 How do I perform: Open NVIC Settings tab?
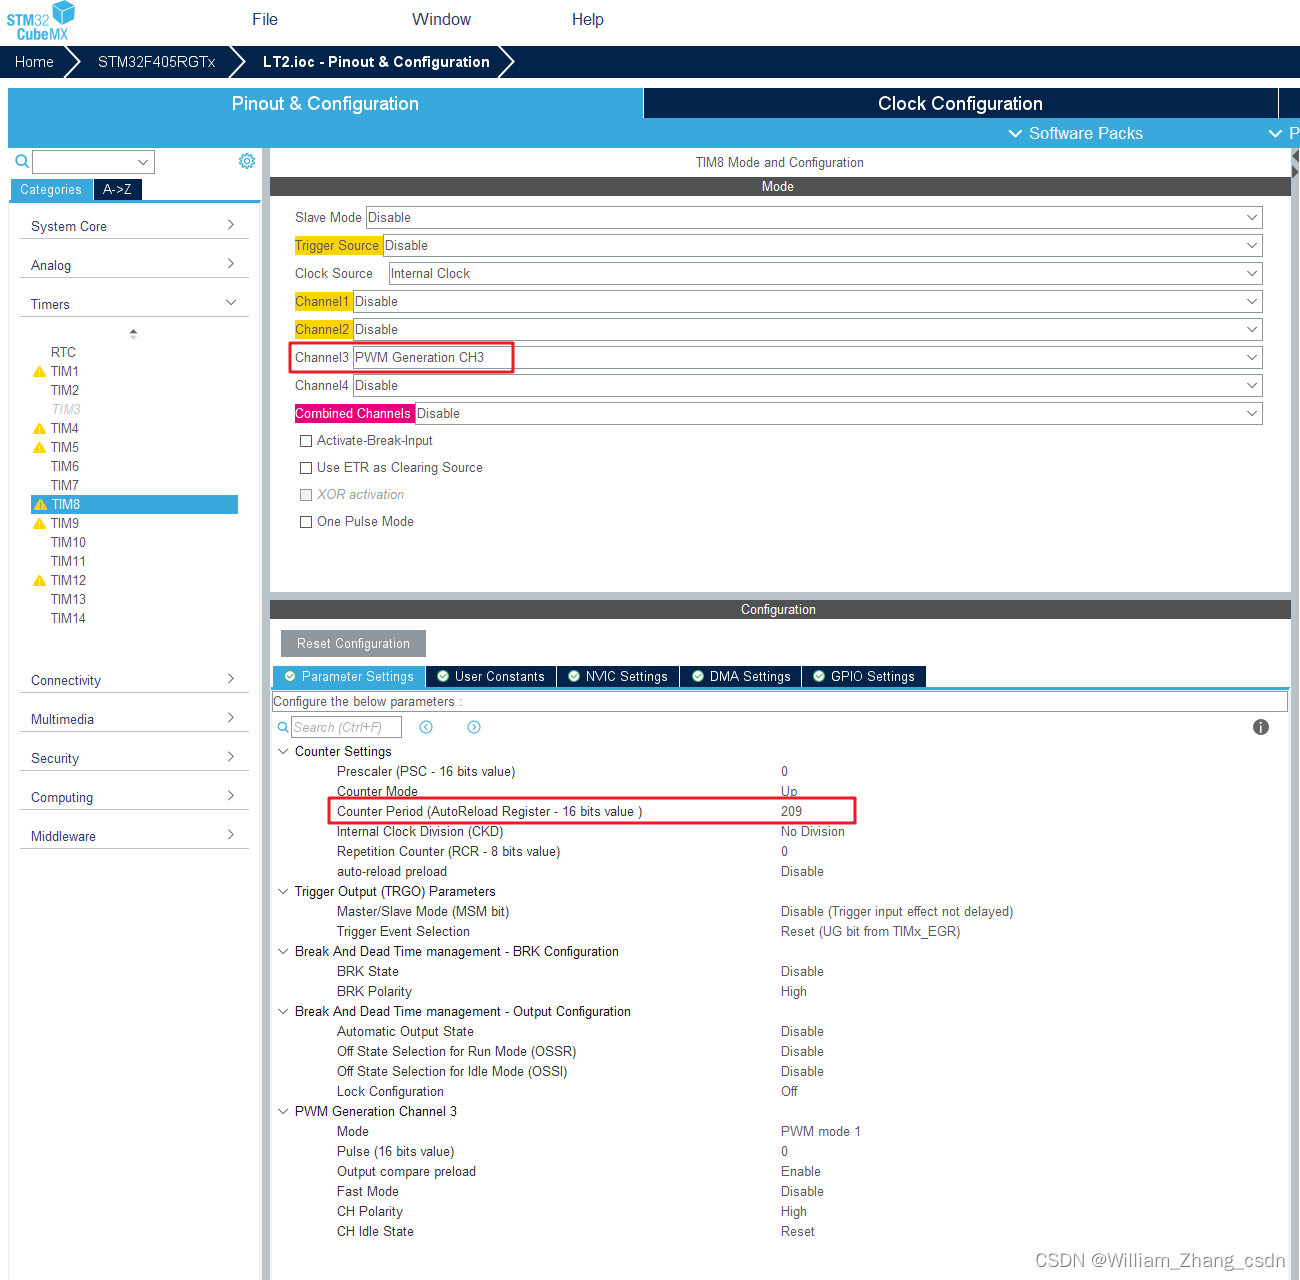(618, 677)
